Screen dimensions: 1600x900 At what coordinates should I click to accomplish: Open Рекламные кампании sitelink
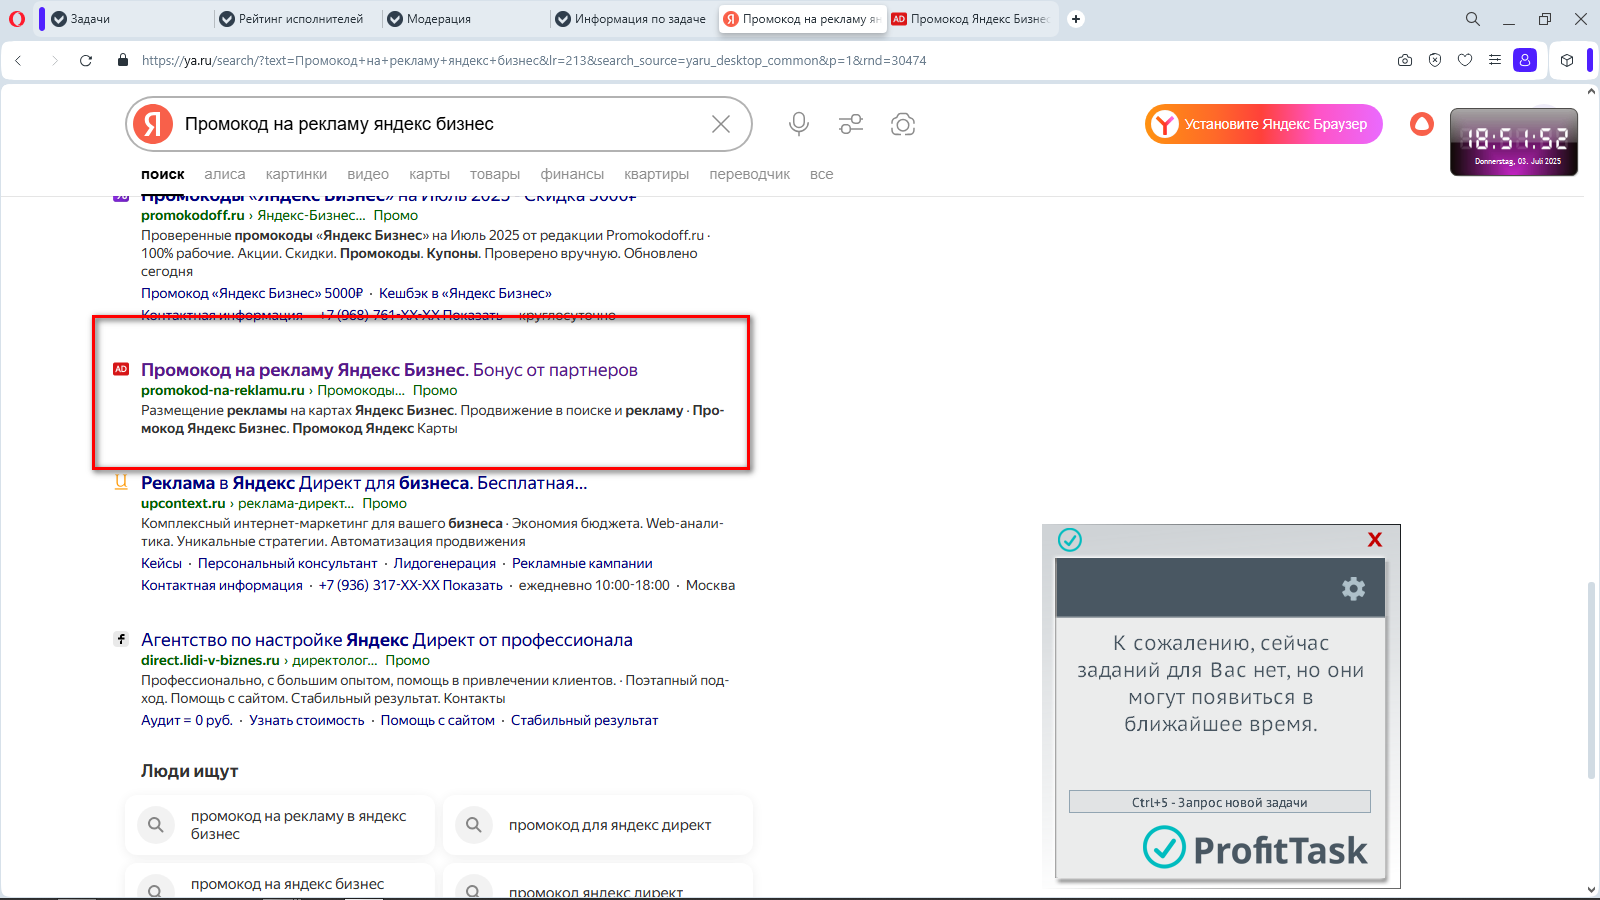(582, 563)
